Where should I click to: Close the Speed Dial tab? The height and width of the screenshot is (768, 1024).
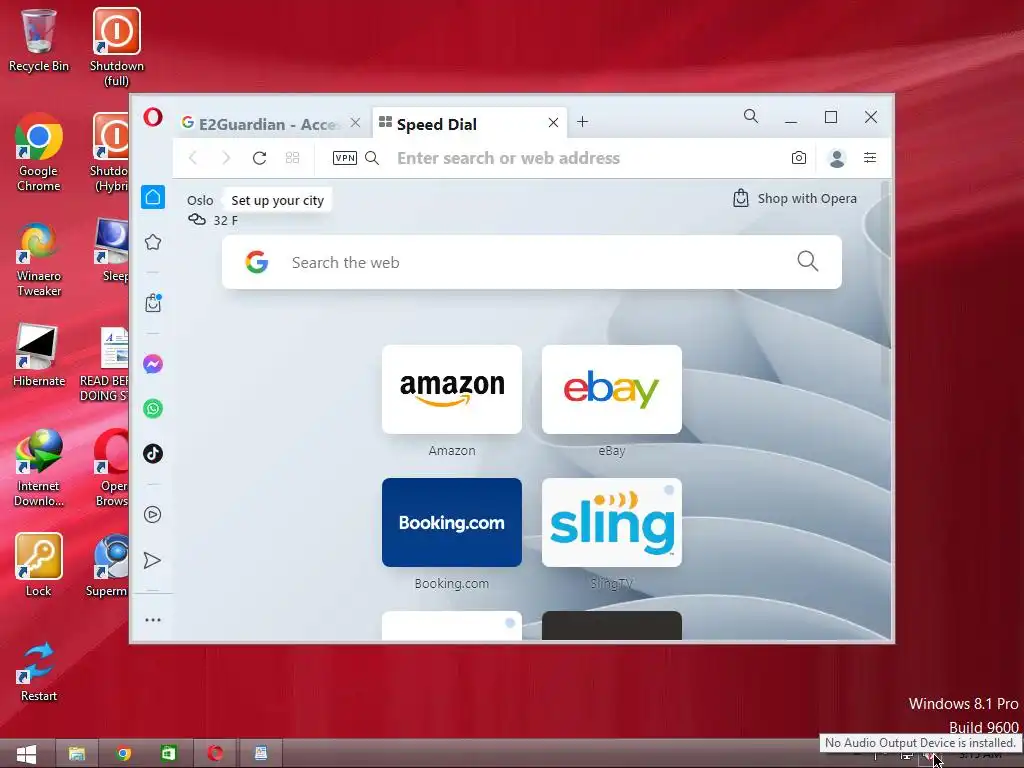[553, 123]
